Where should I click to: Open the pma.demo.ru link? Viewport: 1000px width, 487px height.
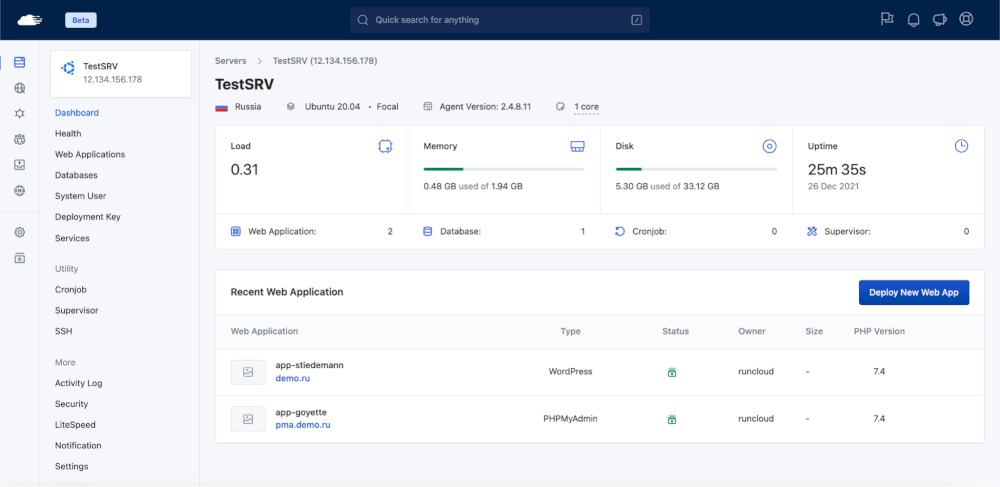click(x=303, y=425)
